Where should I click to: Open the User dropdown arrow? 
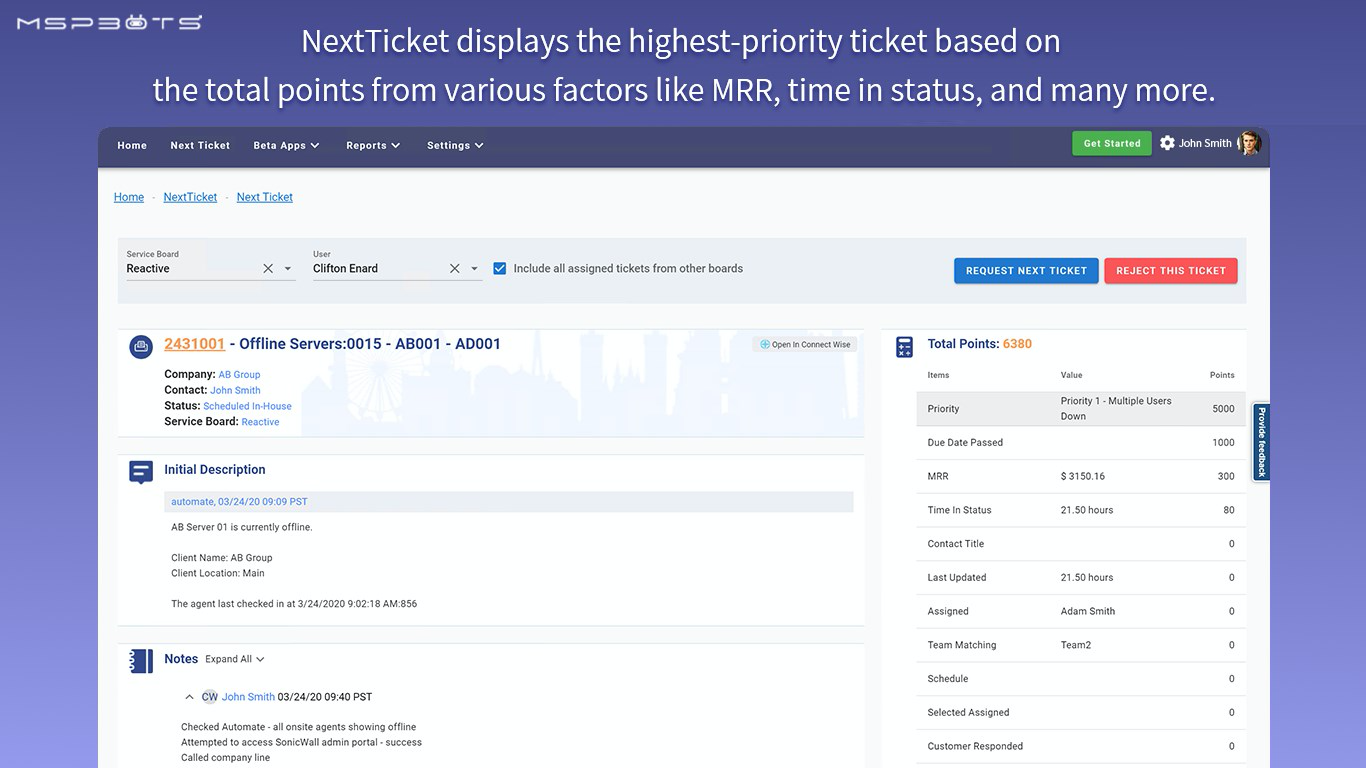tap(474, 269)
